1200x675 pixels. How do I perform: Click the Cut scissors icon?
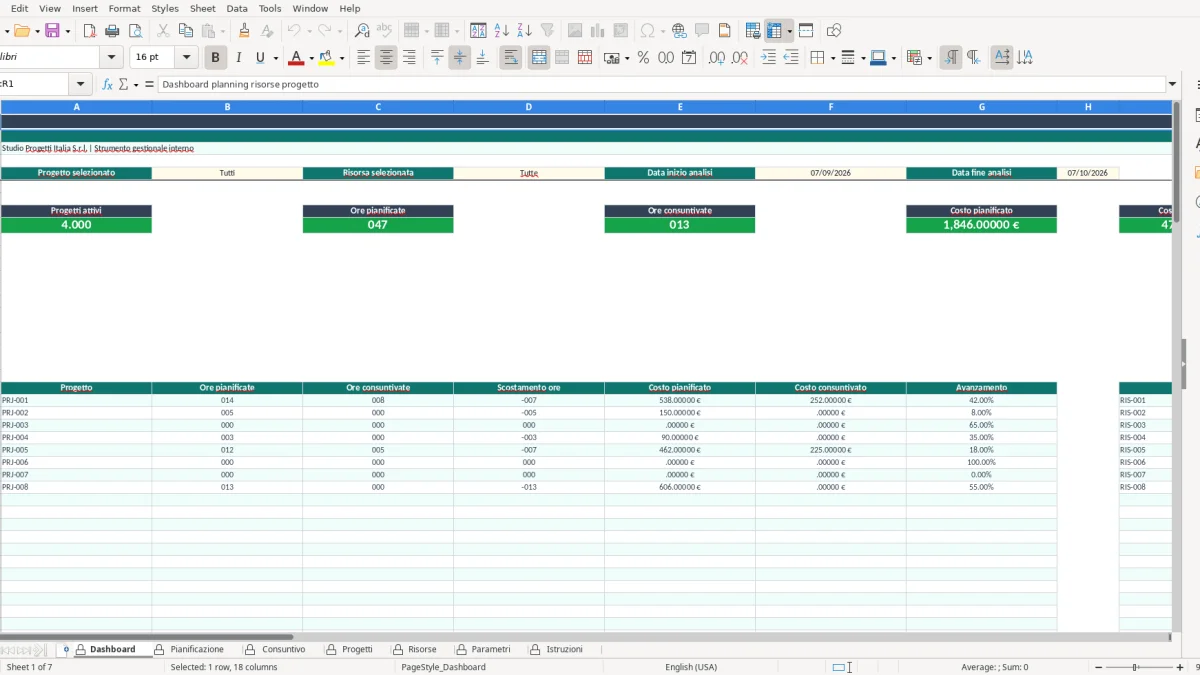click(x=164, y=31)
